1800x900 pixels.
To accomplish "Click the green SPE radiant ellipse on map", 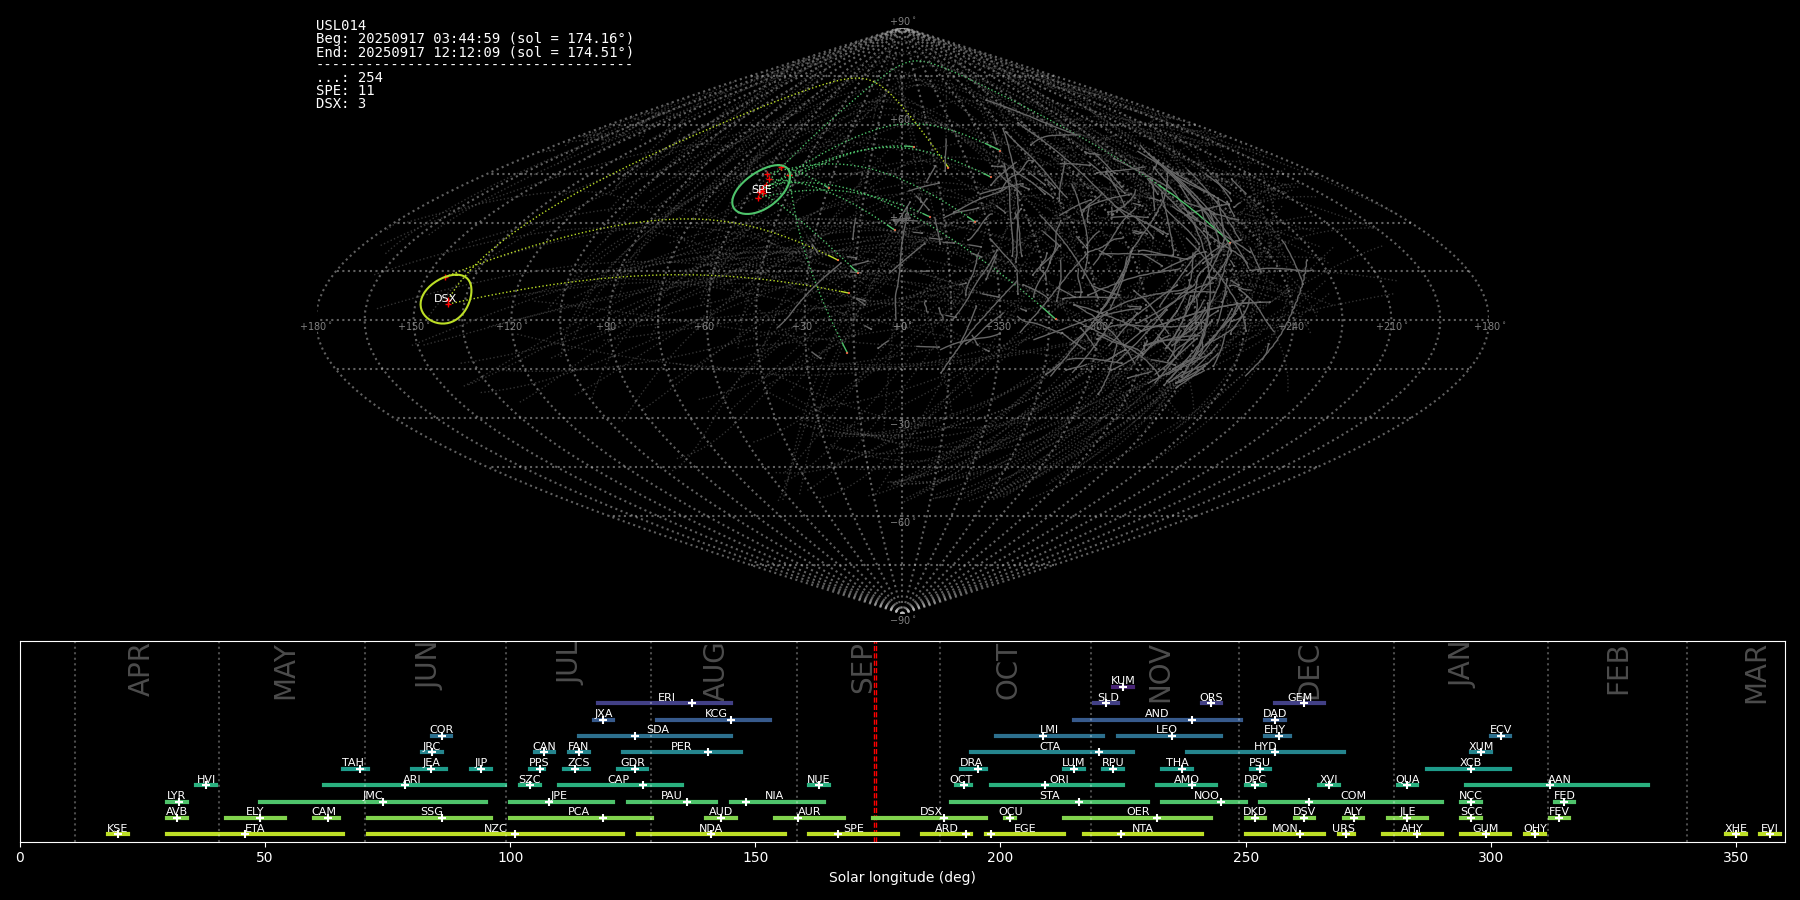I will pos(761,189).
